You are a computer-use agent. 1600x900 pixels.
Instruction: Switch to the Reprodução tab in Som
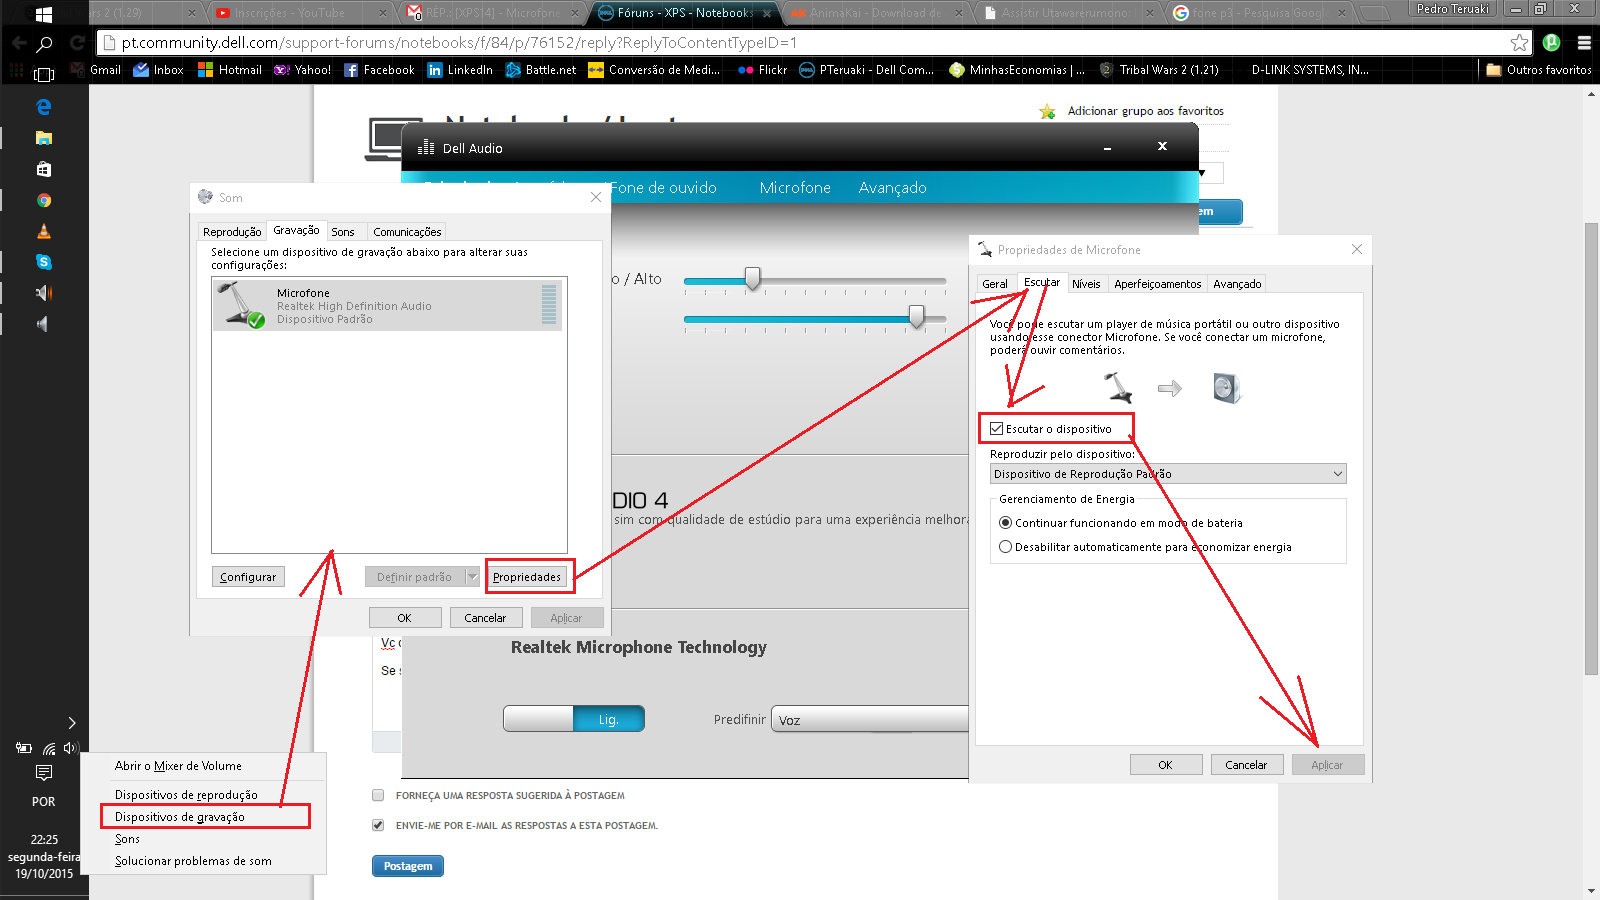click(232, 232)
